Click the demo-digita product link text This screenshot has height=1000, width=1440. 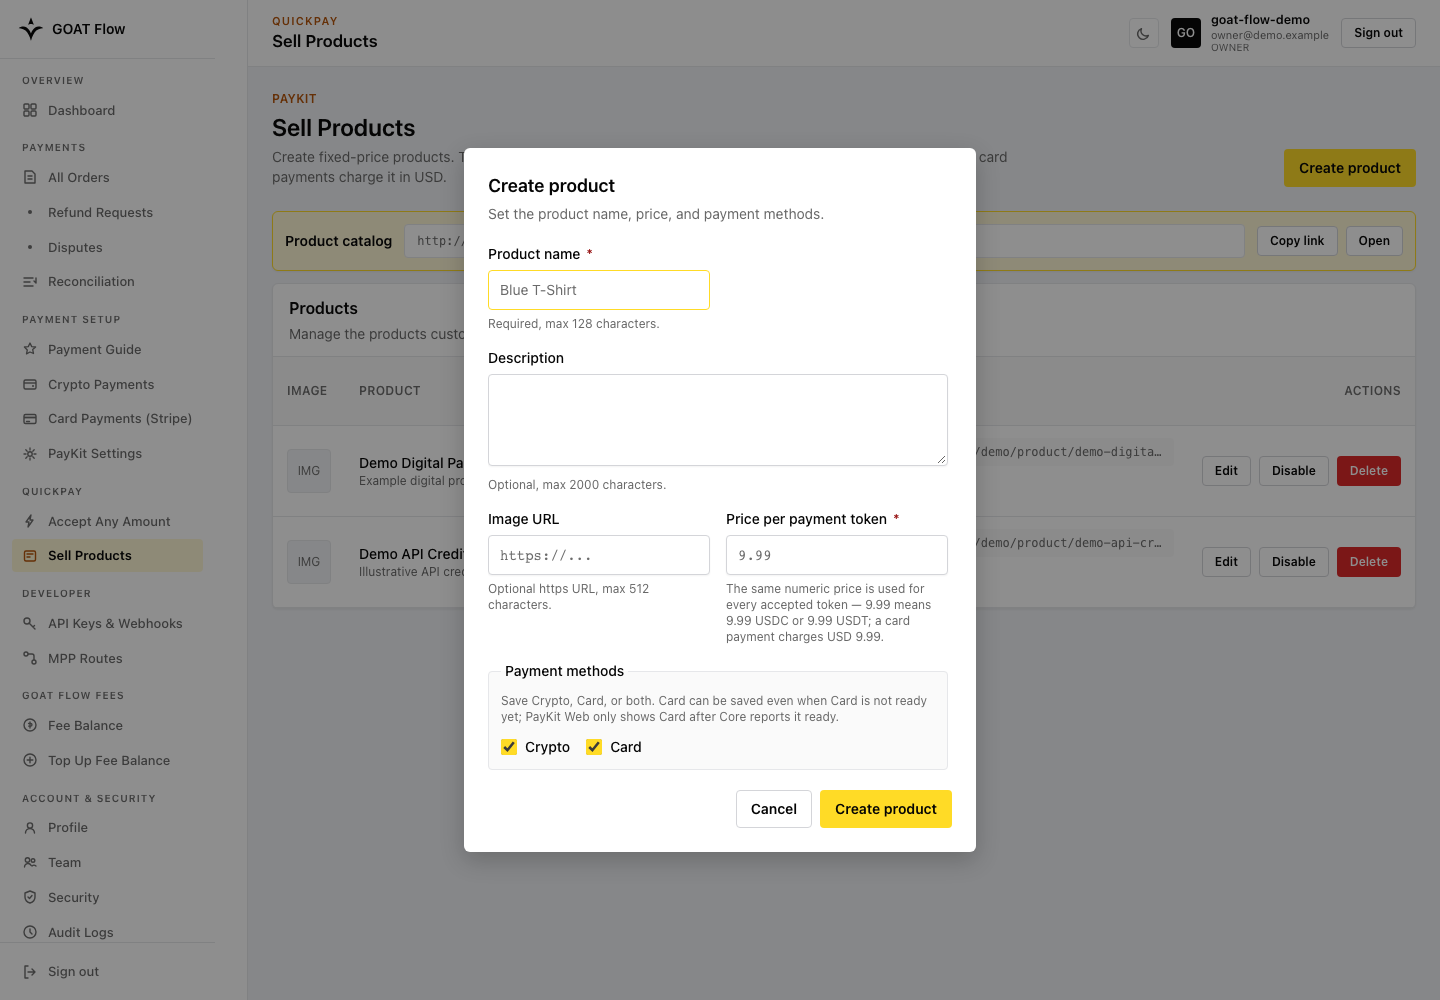point(1070,452)
